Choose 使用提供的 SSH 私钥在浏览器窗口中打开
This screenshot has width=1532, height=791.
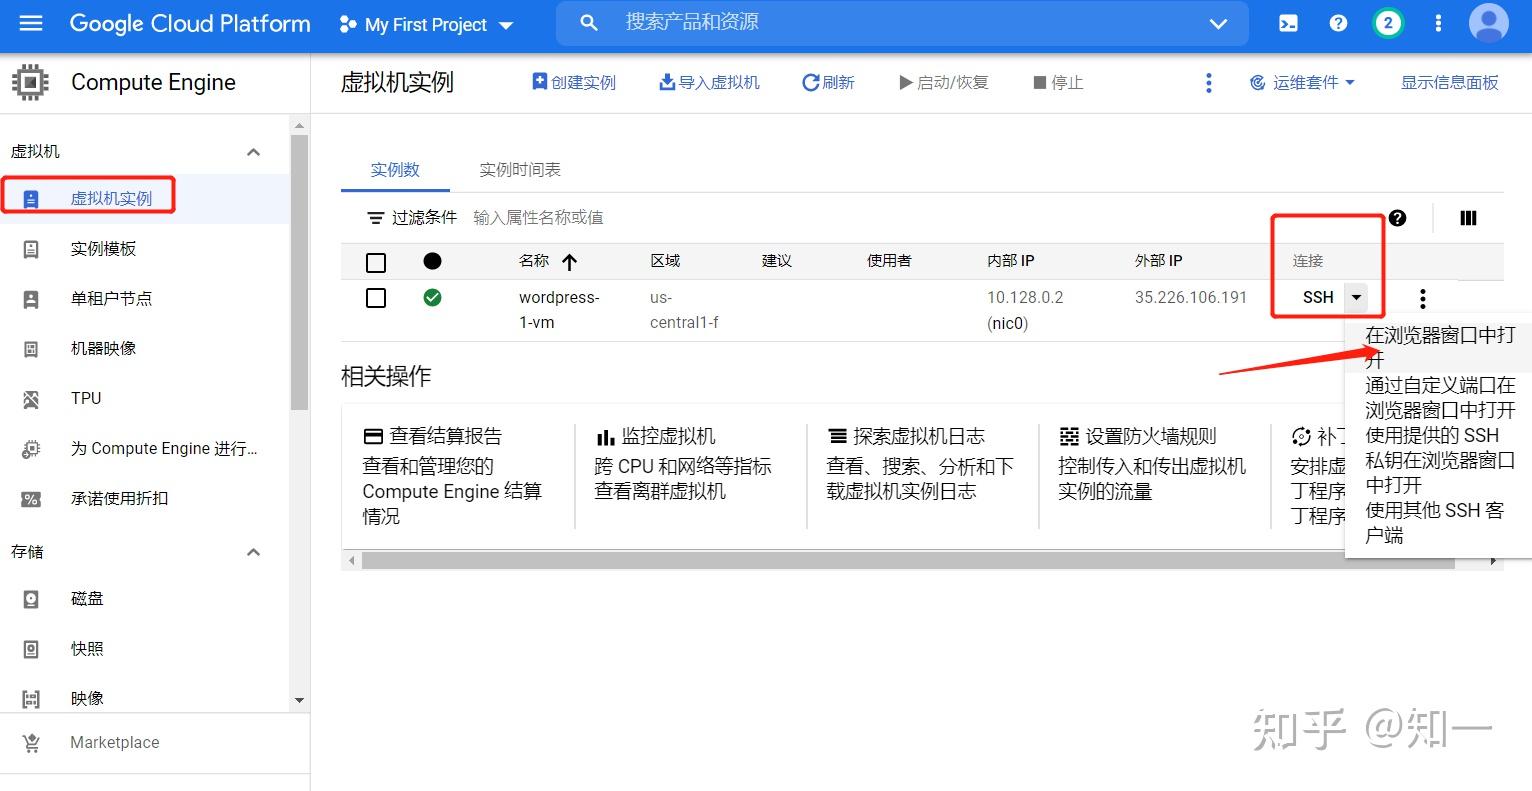tap(1440, 460)
